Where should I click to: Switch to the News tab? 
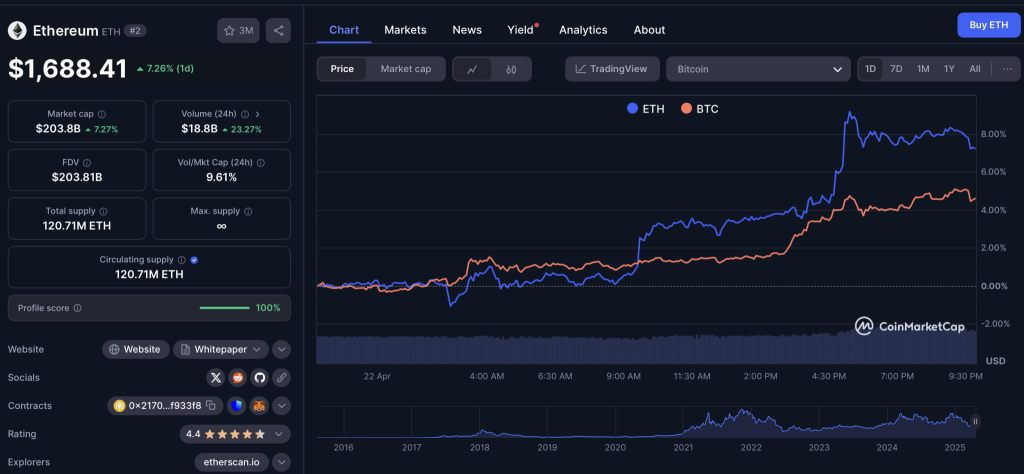(x=467, y=30)
